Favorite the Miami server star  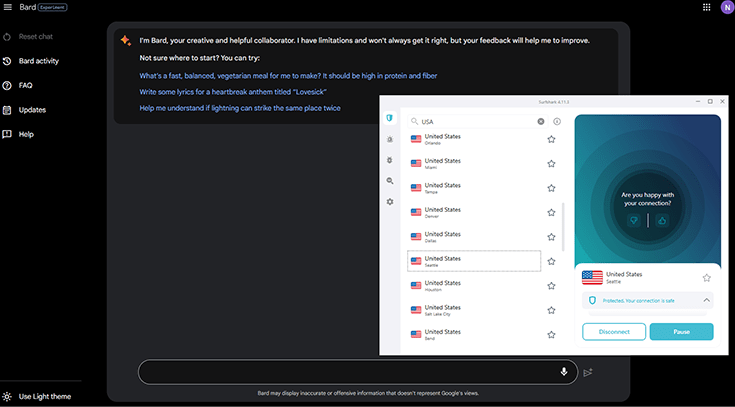tap(551, 164)
